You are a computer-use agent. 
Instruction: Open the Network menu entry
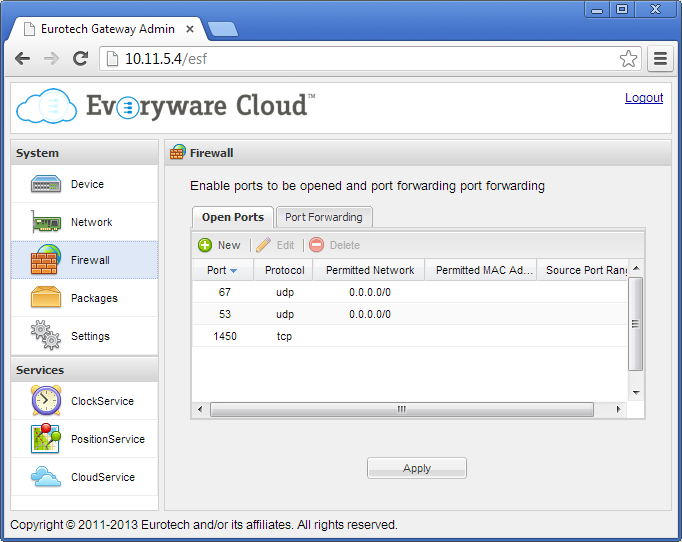coord(84,222)
